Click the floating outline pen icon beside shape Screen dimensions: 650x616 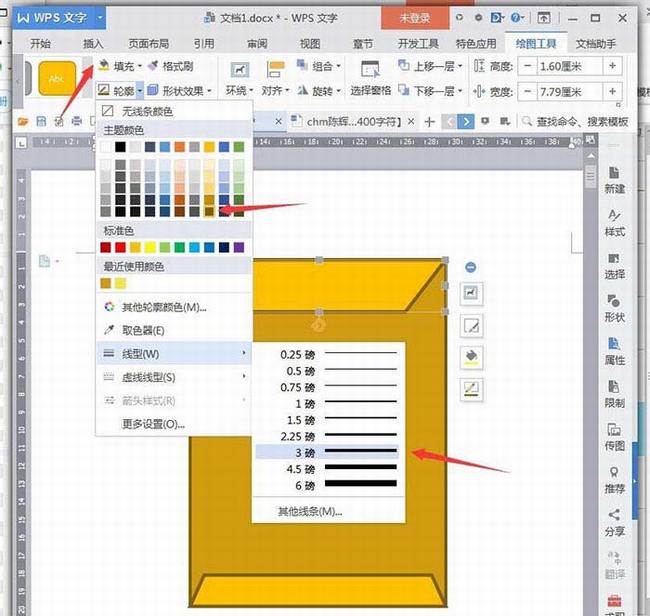point(471,390)
